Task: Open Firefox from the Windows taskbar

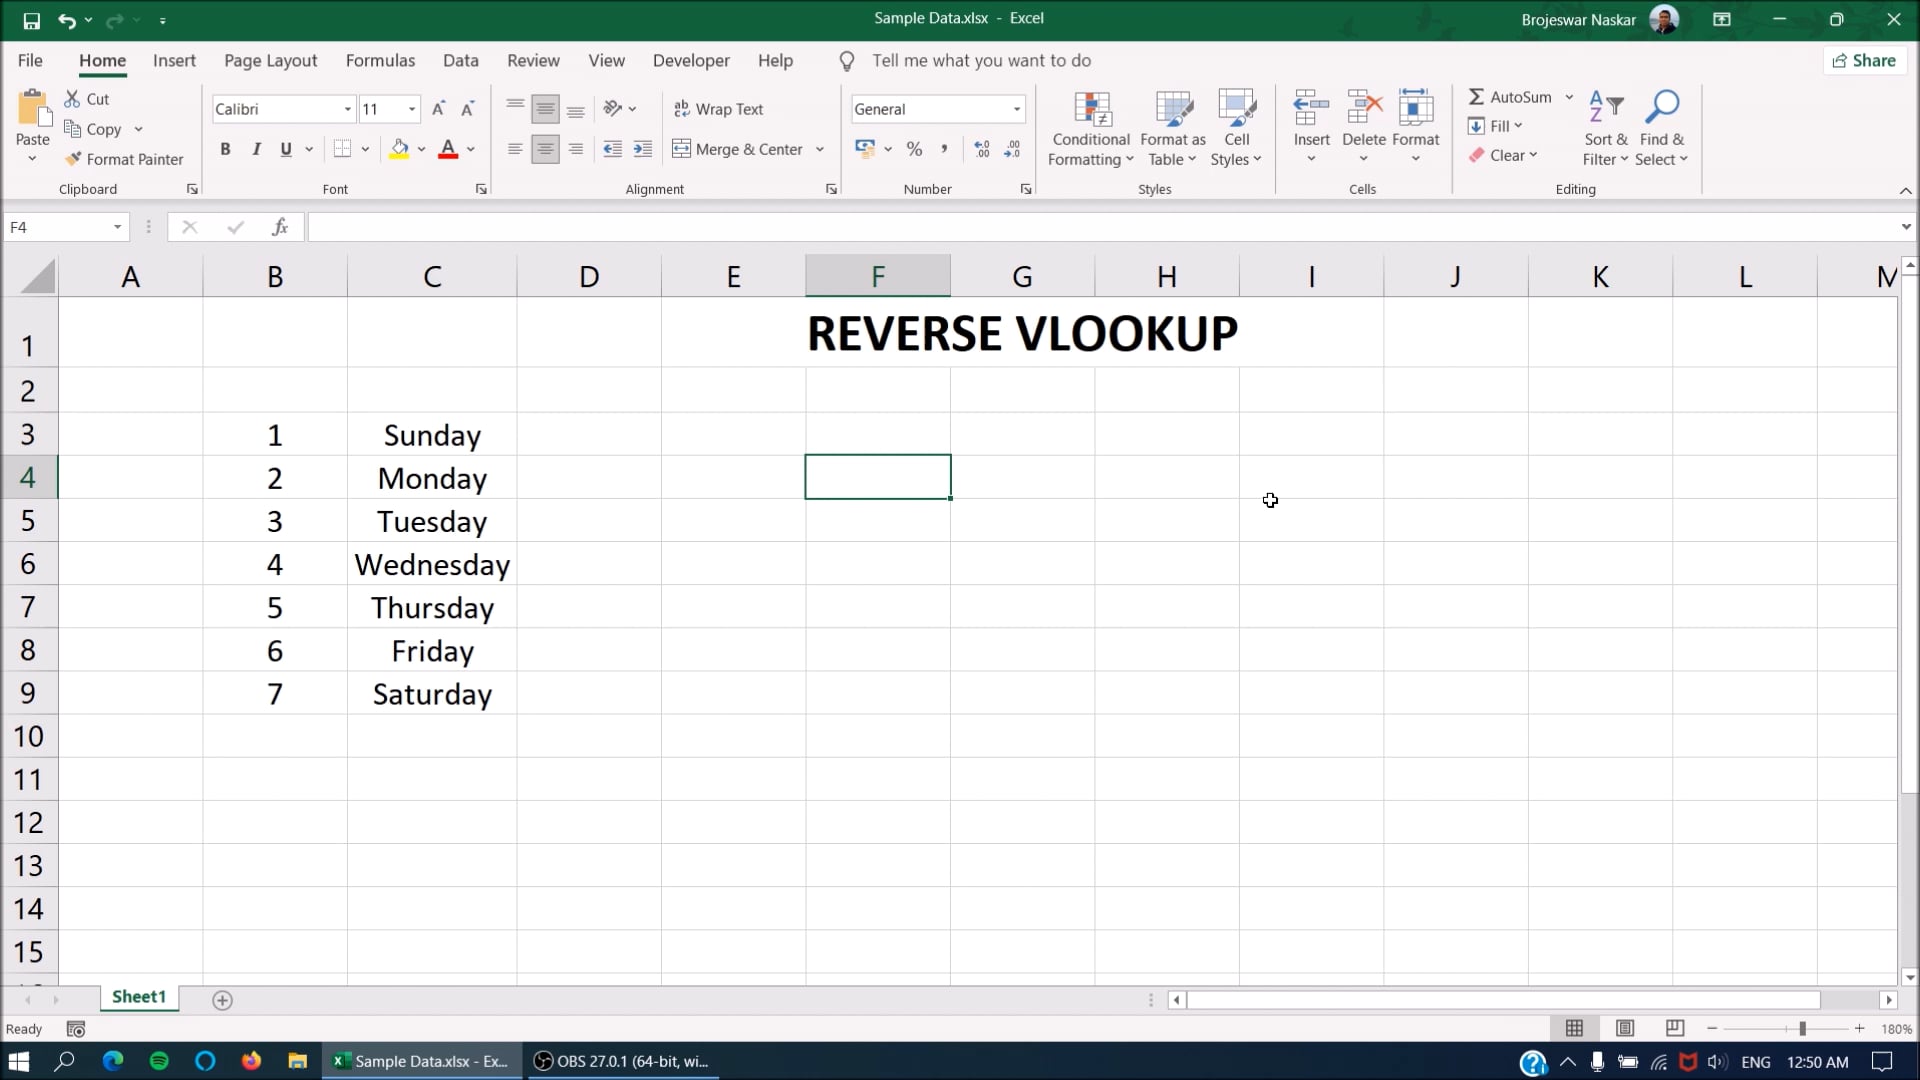Action: pos(251,1061)
